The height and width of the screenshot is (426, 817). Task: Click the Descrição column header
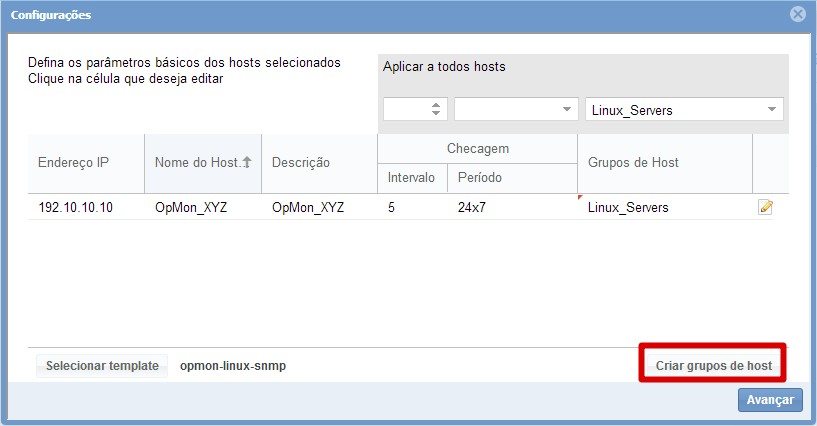[301, 162]
